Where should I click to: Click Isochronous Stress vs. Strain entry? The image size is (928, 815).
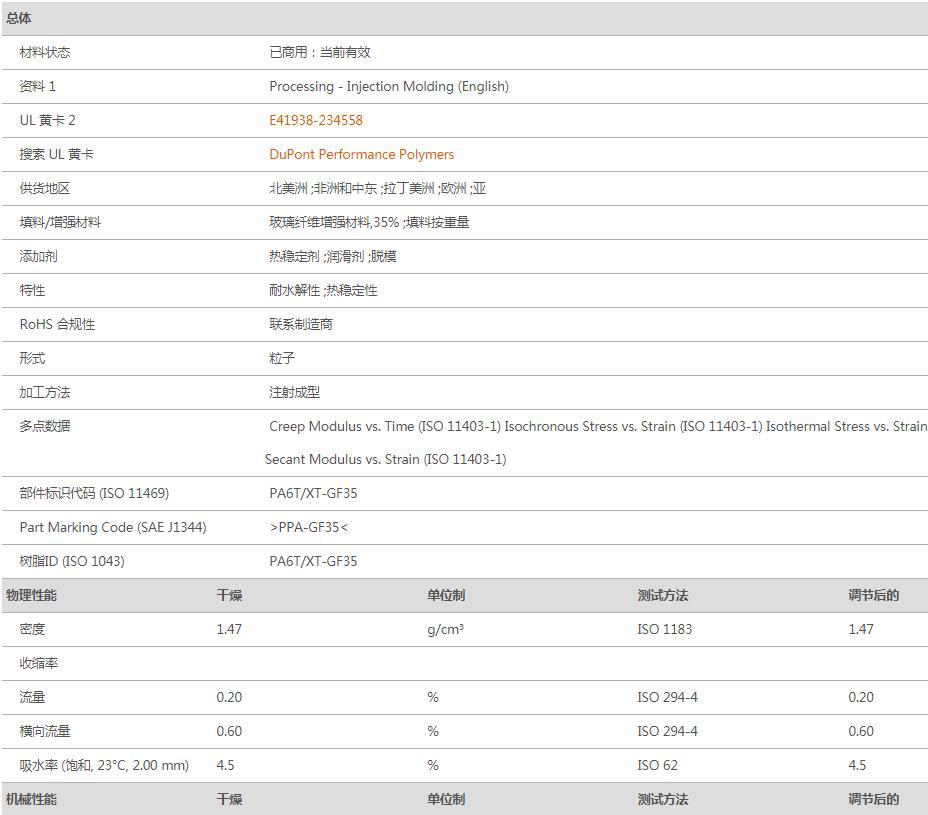(x=632, y=426)
